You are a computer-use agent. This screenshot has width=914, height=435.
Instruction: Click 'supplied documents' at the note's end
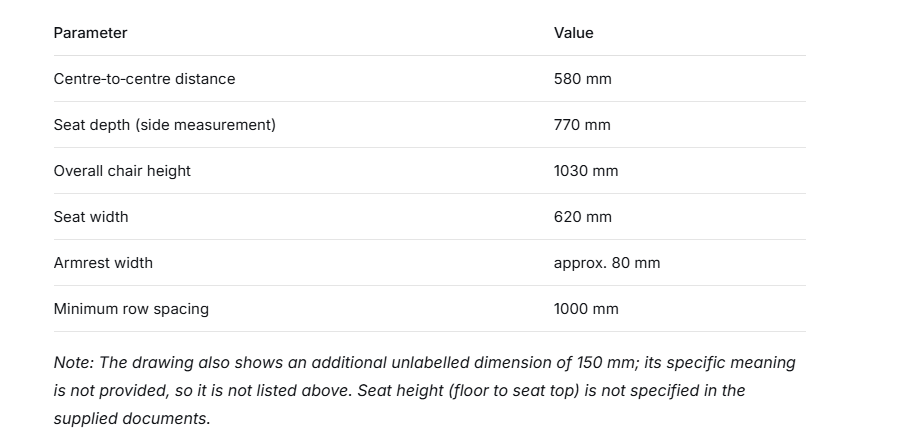pos(130,419)
